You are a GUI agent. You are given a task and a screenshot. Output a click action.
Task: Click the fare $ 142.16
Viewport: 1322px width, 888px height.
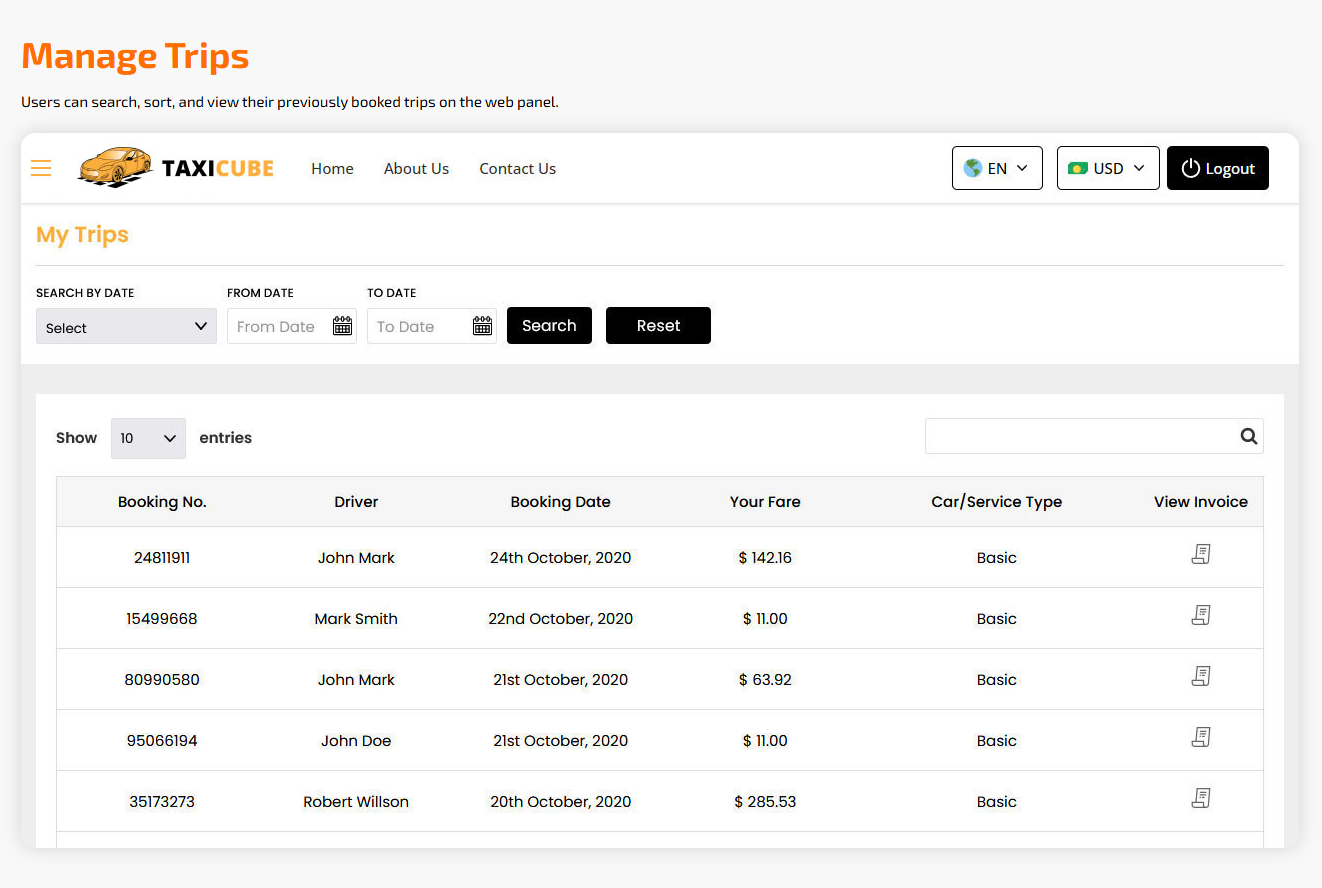pyautogui.click(x=765, y=558)
